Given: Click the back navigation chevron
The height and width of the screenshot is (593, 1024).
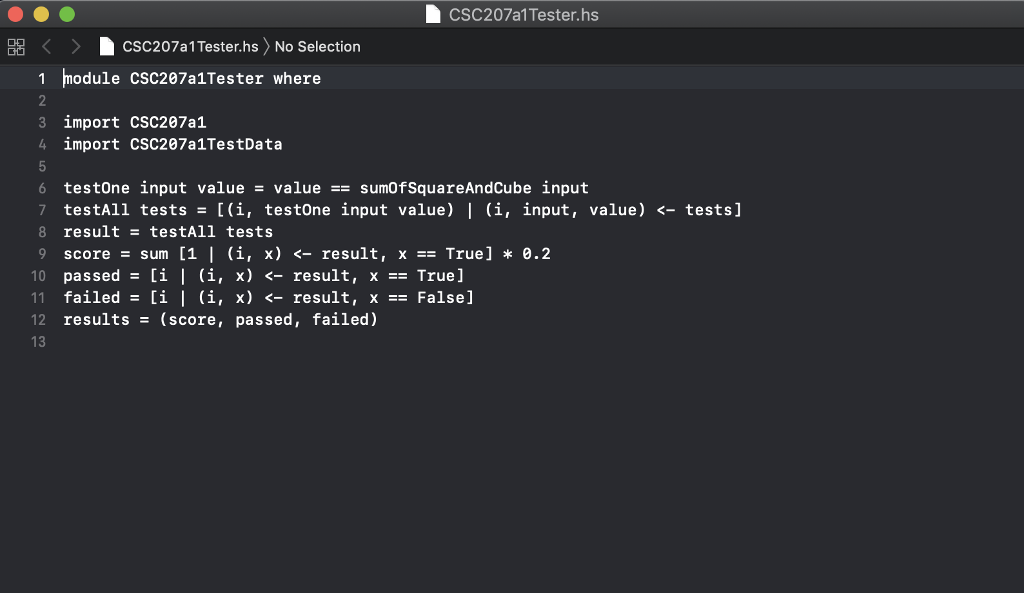Looking at the screenshot, I should [x=47, y=46].
